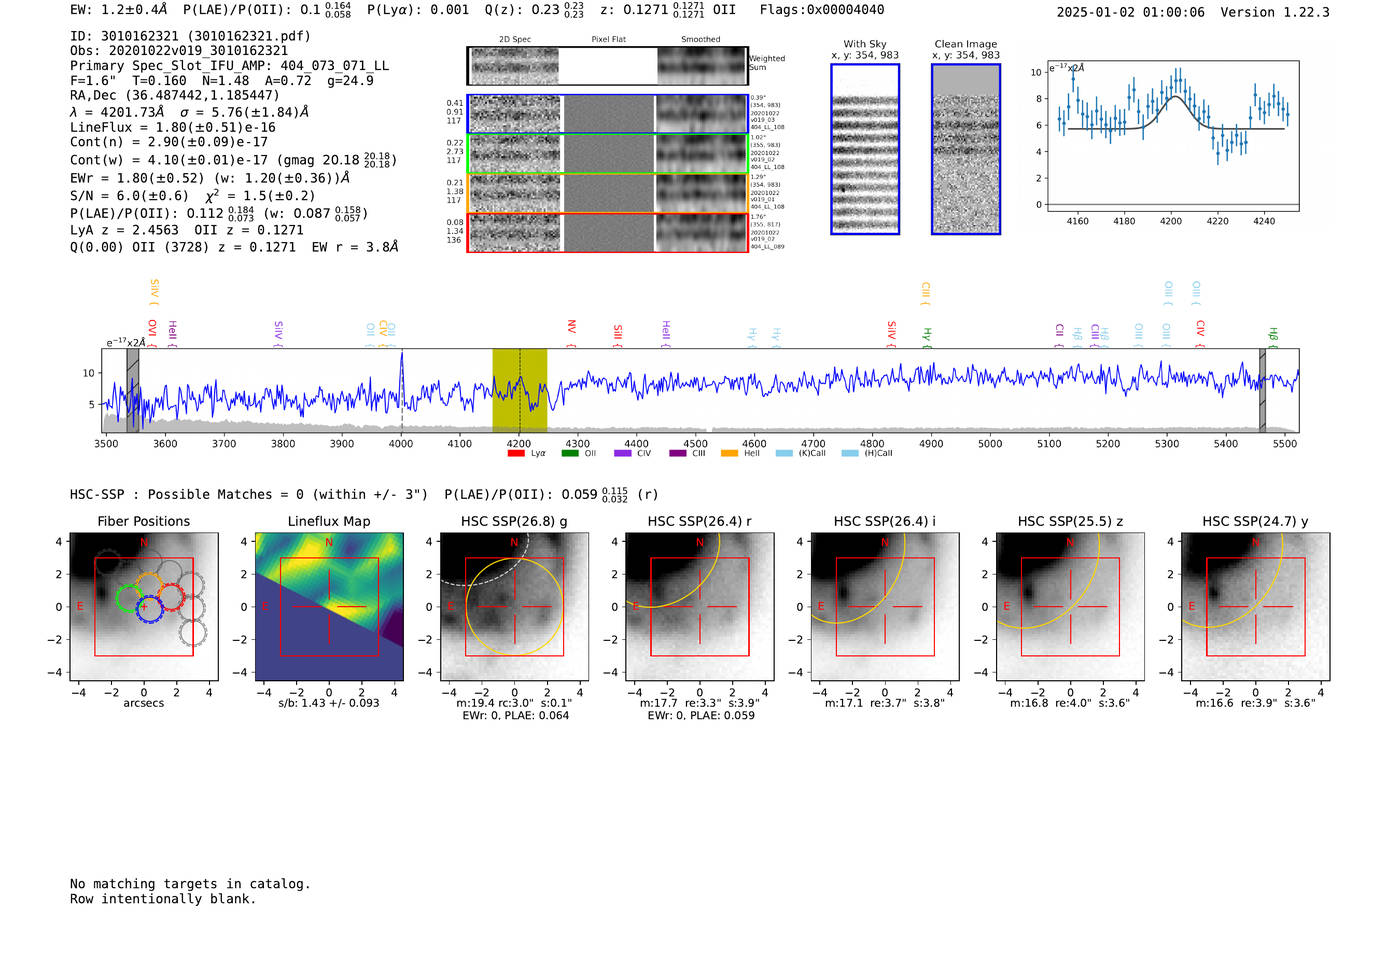This screenshot has width=1400, height=953.
Task: Click the Obs: 20201022v019_3010162321 line
Action: tap(179, 51)
